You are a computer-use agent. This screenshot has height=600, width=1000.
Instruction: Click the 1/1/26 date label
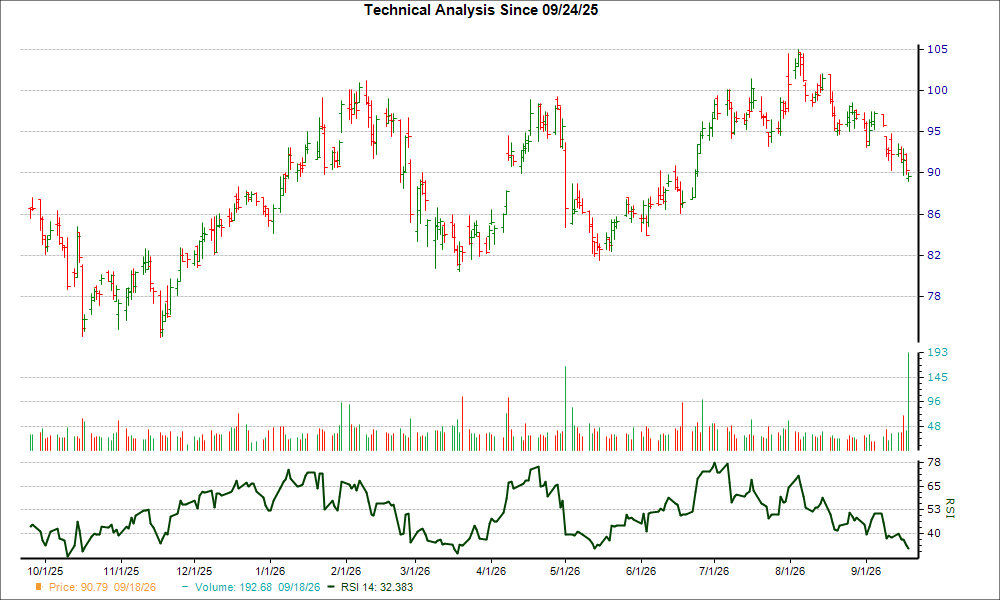[x=270, y=571]
